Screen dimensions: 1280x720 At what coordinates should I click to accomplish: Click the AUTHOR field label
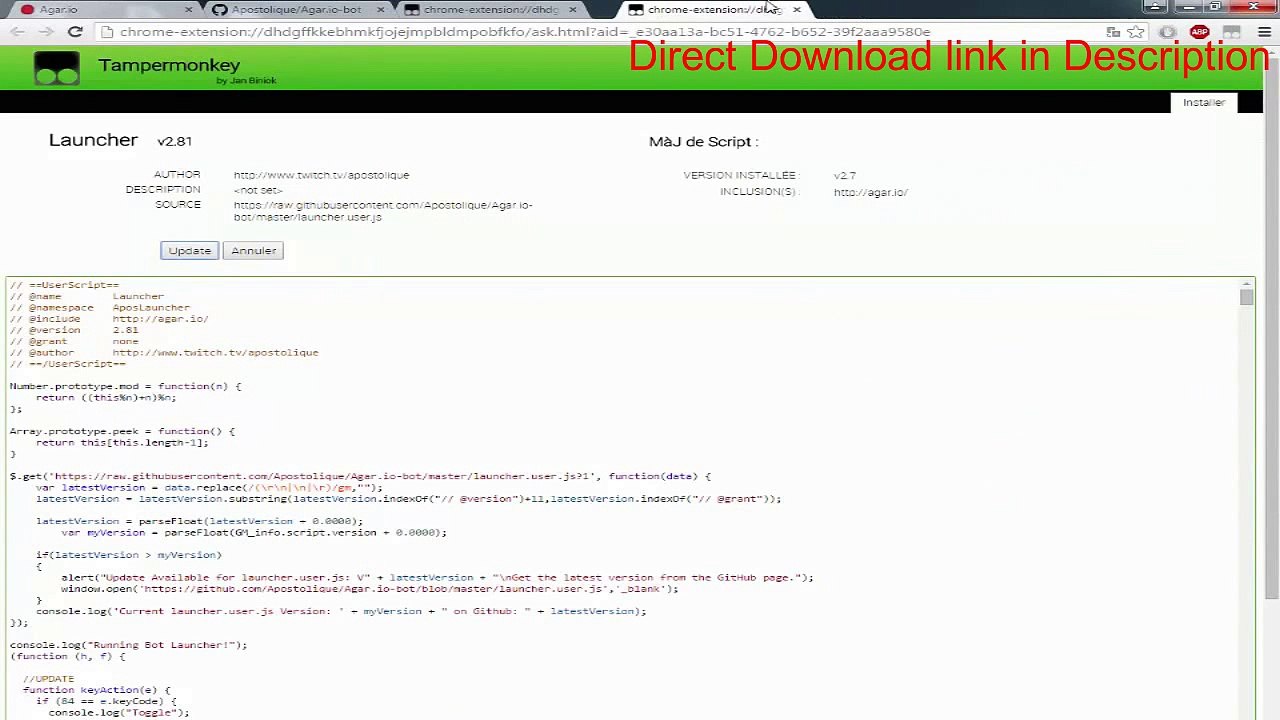pyautogui.click(x=177, y=175)
